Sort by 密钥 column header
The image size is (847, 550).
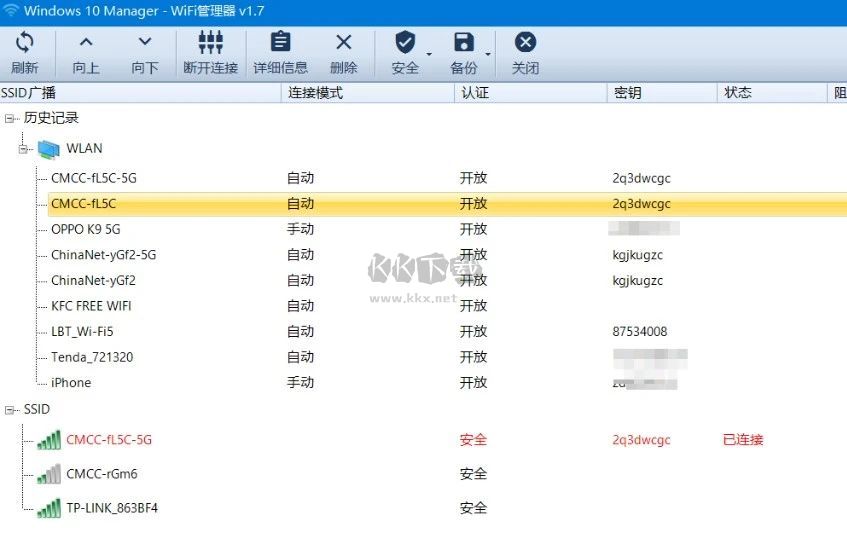[663, 92]
